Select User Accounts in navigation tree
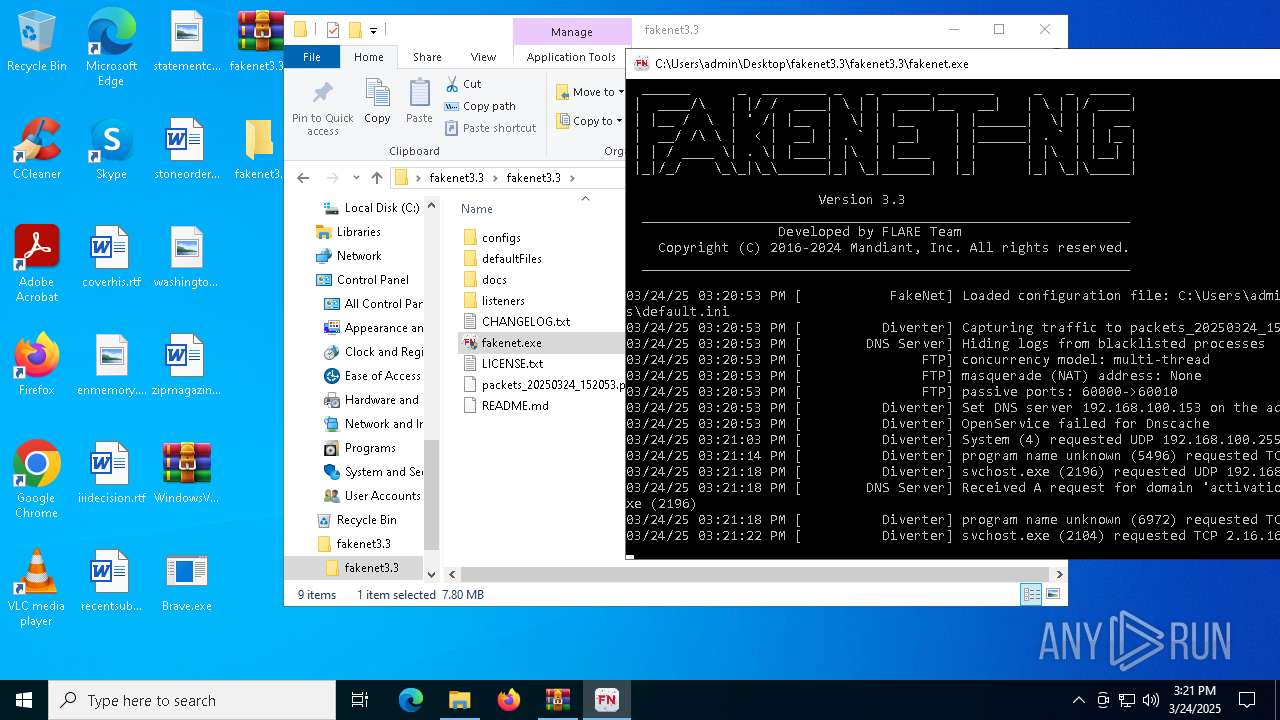 372,496
